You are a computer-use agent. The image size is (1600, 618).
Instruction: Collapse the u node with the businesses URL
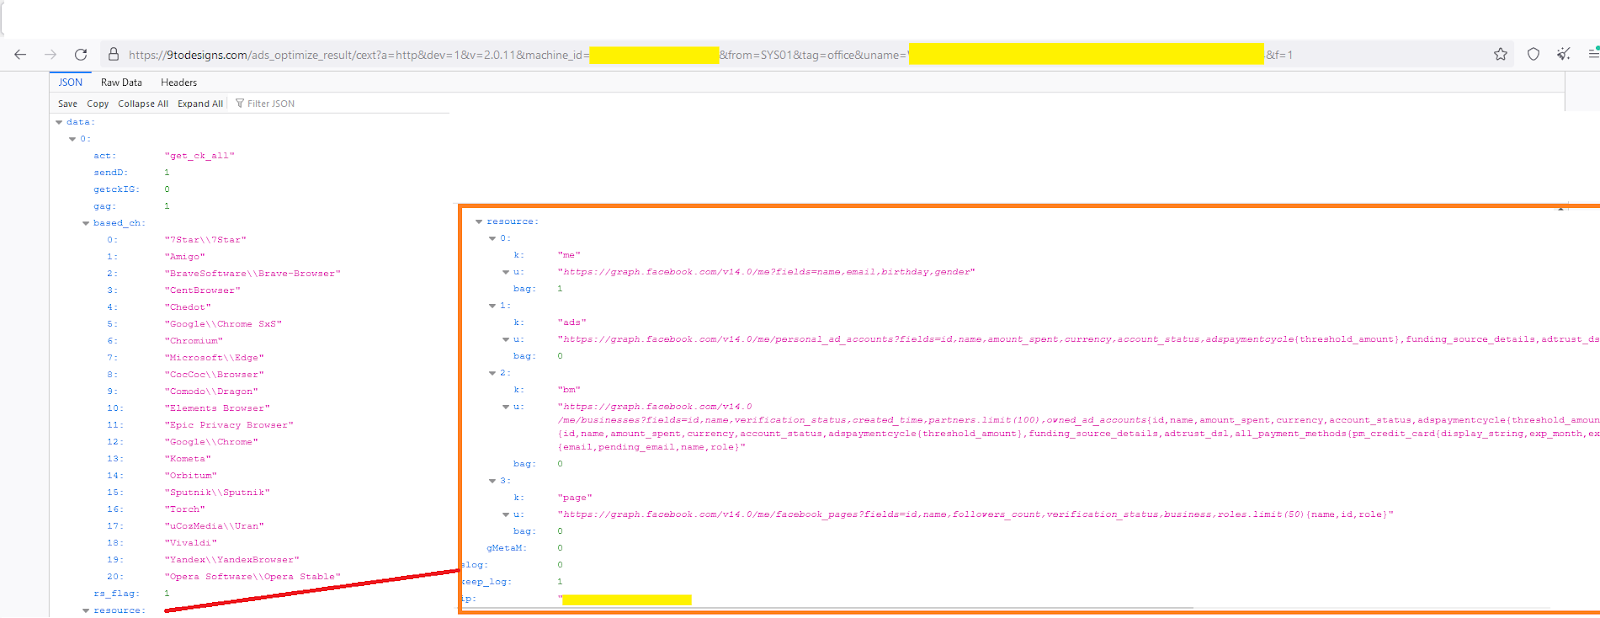point(506,406)
